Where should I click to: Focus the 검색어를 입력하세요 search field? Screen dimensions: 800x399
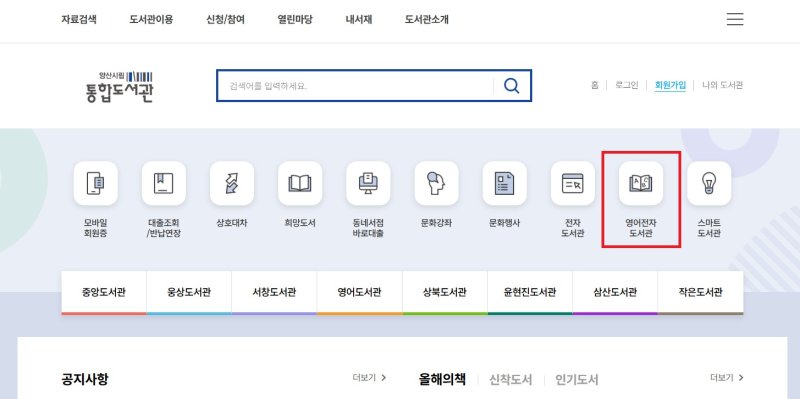click(x=355, y=86)
